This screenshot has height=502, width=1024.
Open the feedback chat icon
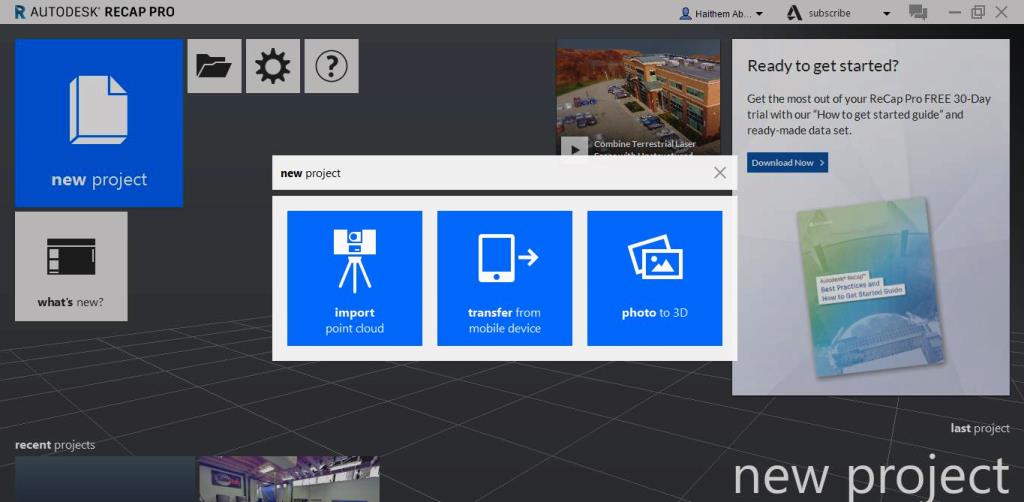click(x=918, y=12)
